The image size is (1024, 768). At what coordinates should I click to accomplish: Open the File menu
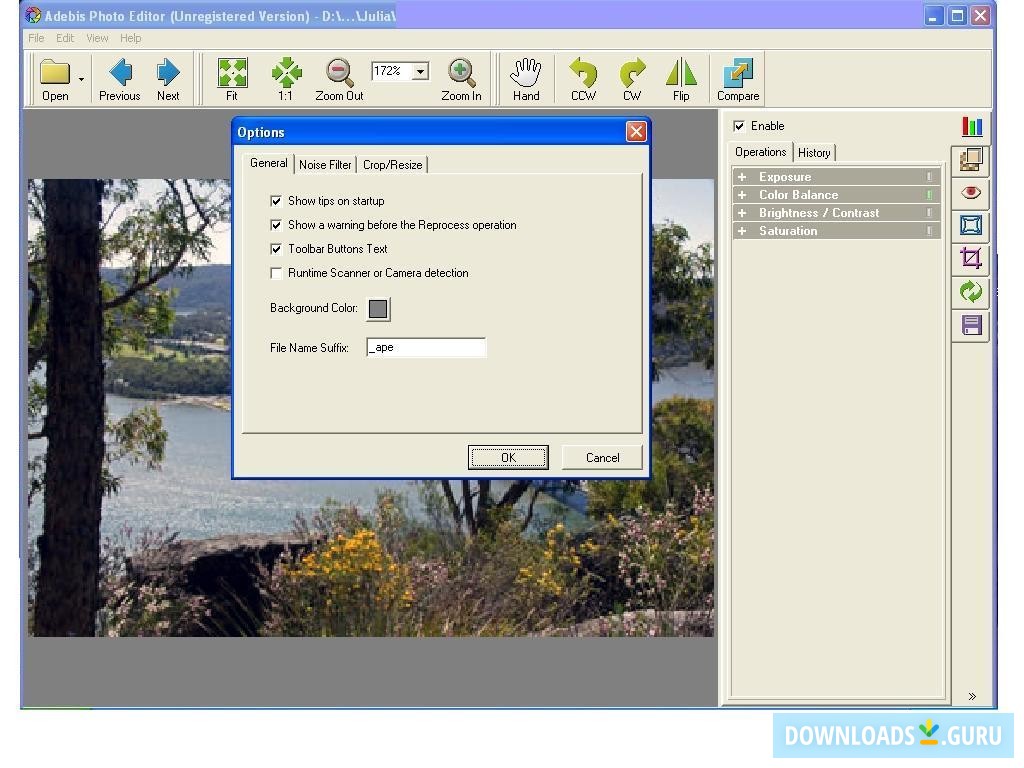[x=36, y=39]
